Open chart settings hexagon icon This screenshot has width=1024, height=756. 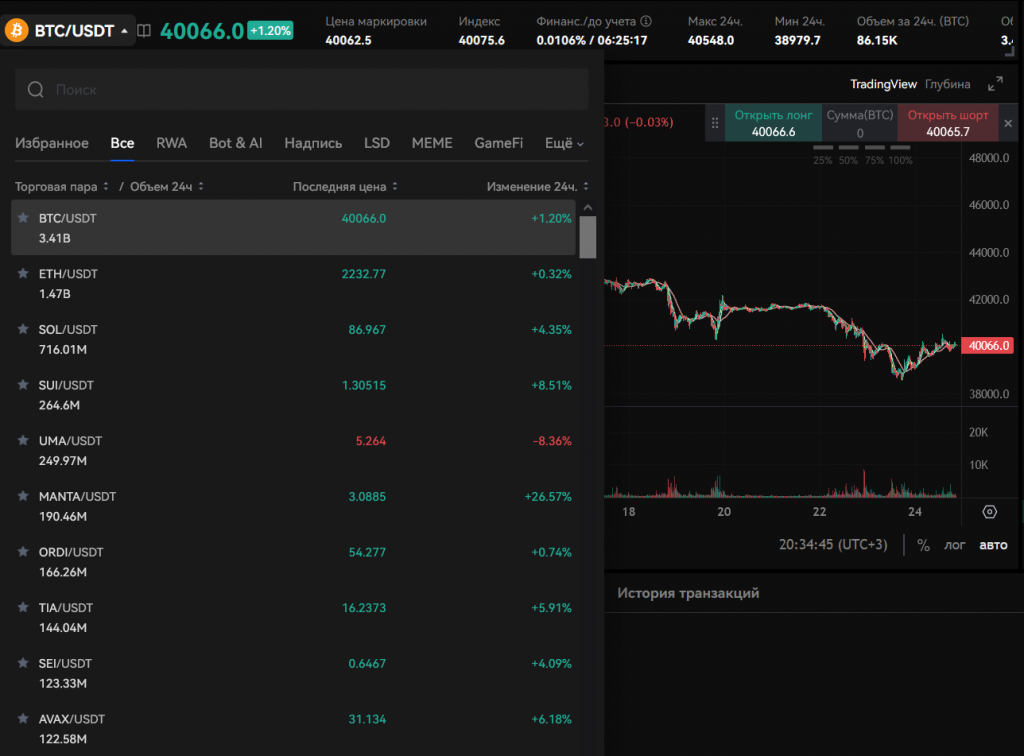[x=989, y=512]
